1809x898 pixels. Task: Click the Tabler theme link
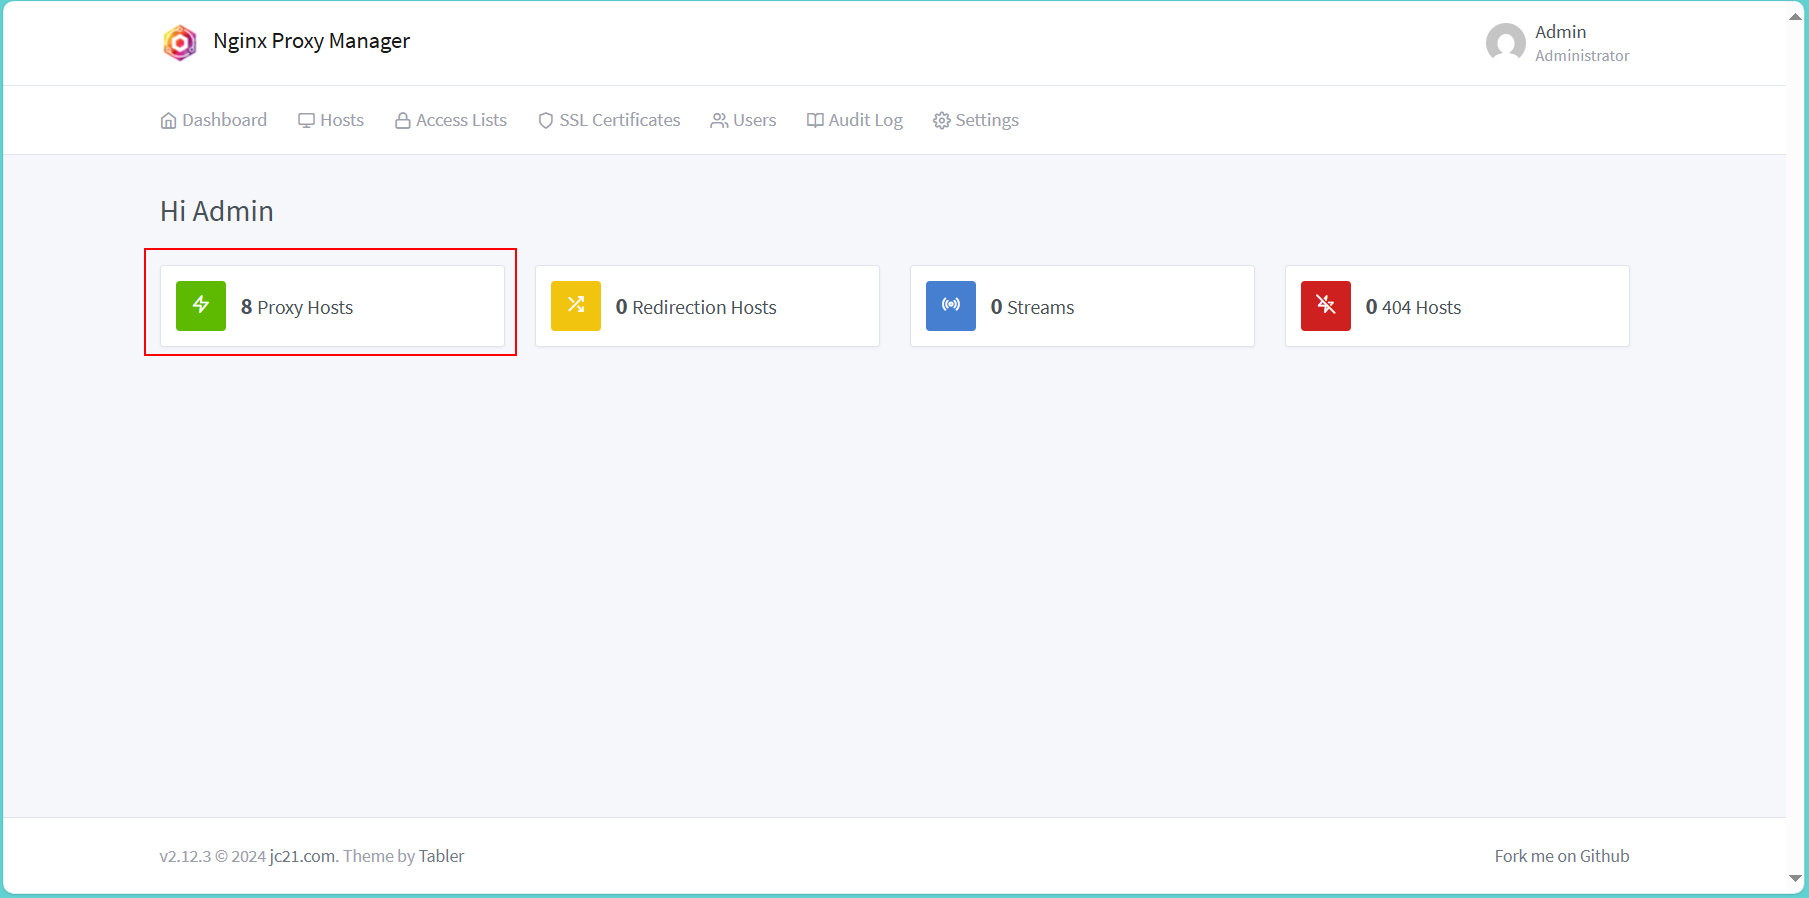(441, 856)
